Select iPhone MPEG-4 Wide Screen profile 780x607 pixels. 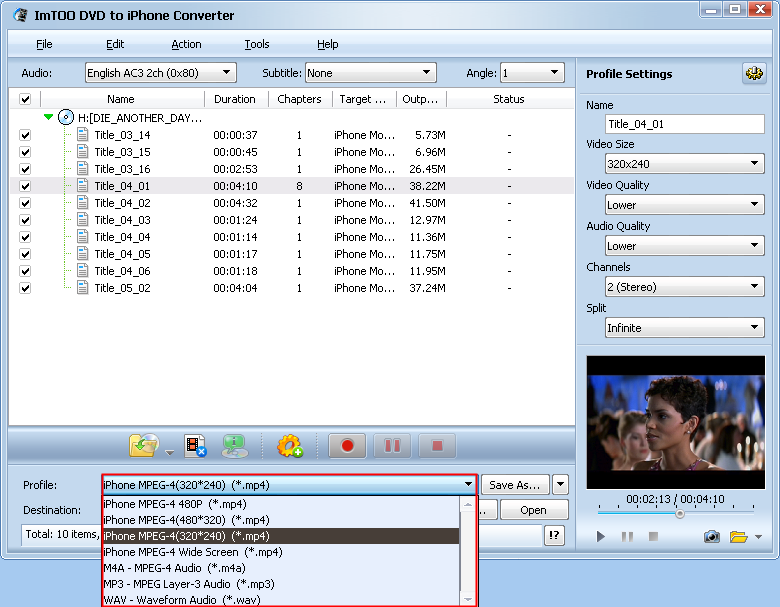point(281,552)
